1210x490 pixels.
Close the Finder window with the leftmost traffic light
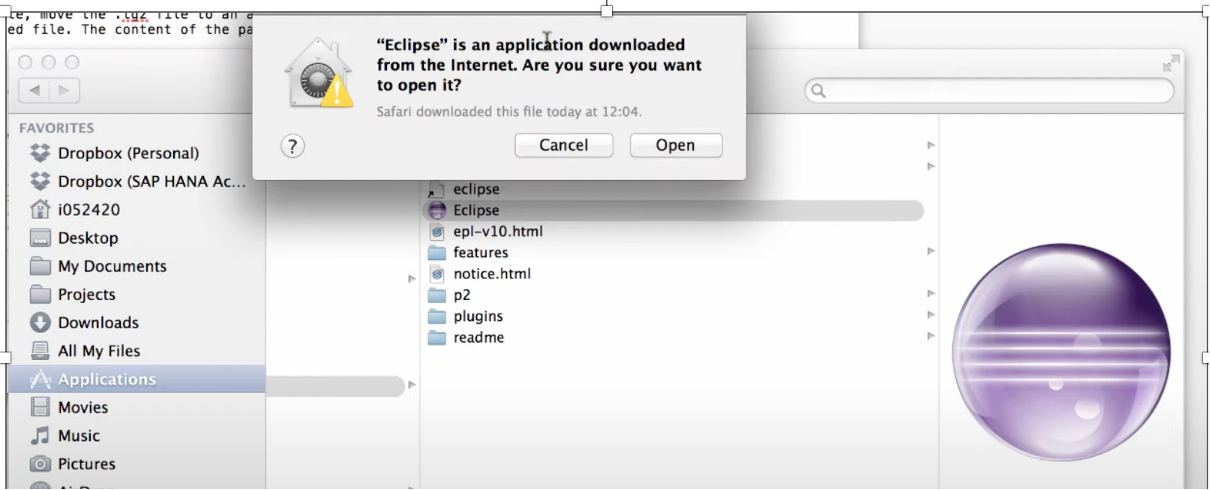pos(26,62)
